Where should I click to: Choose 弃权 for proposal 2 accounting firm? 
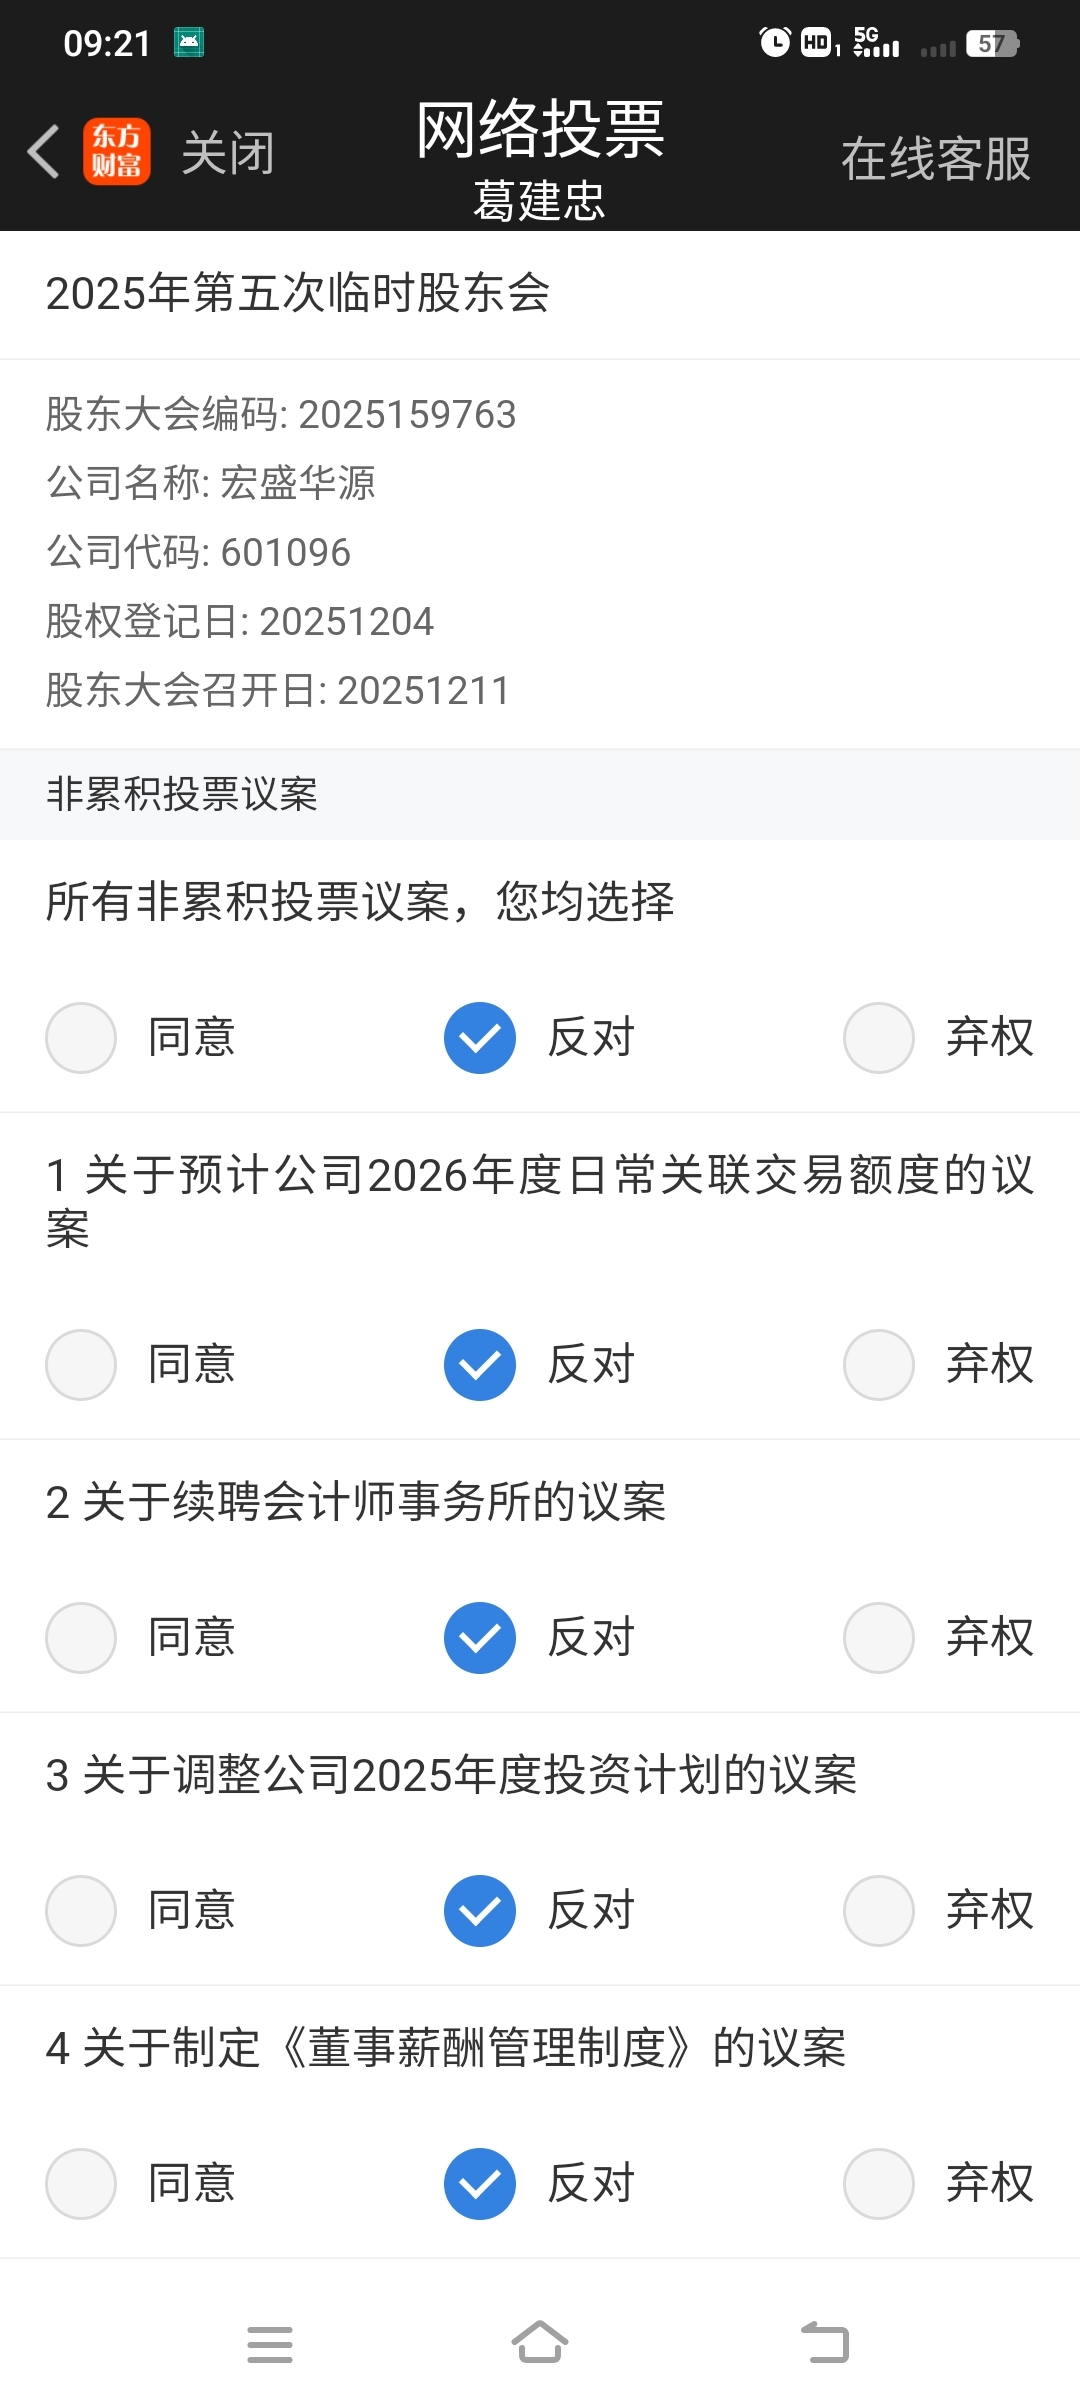pos(879,1638)
